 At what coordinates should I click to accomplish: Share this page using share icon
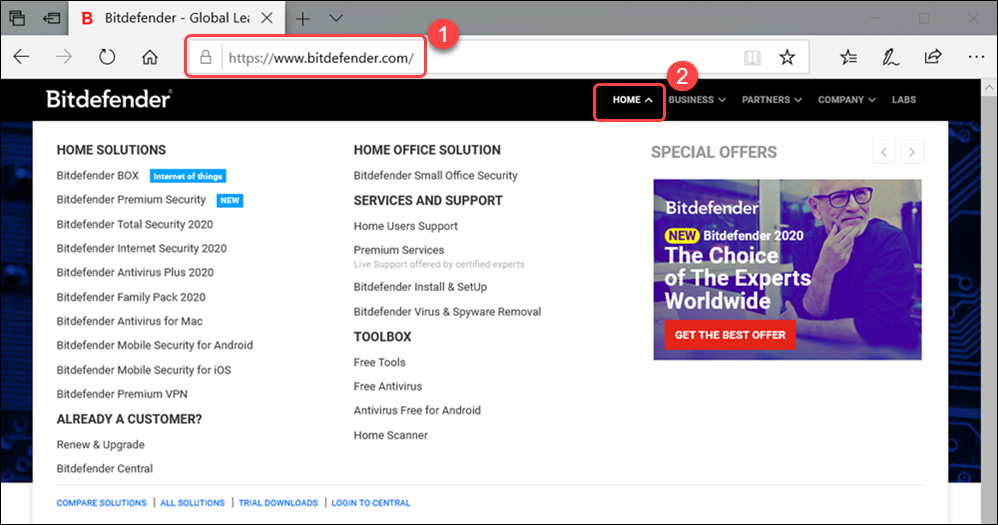coord(933,57)
